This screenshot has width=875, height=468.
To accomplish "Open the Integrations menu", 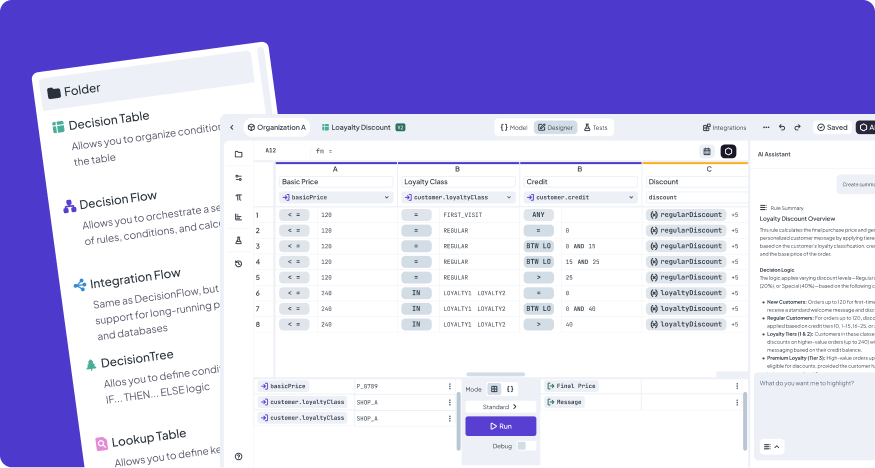I will 724,128.
